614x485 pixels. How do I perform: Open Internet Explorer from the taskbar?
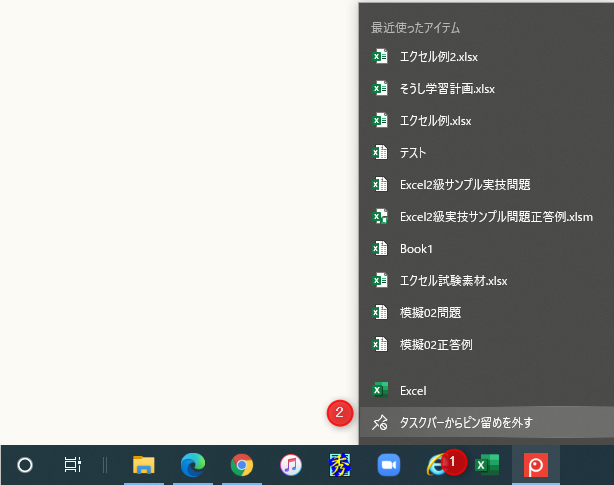click(437, 465)
